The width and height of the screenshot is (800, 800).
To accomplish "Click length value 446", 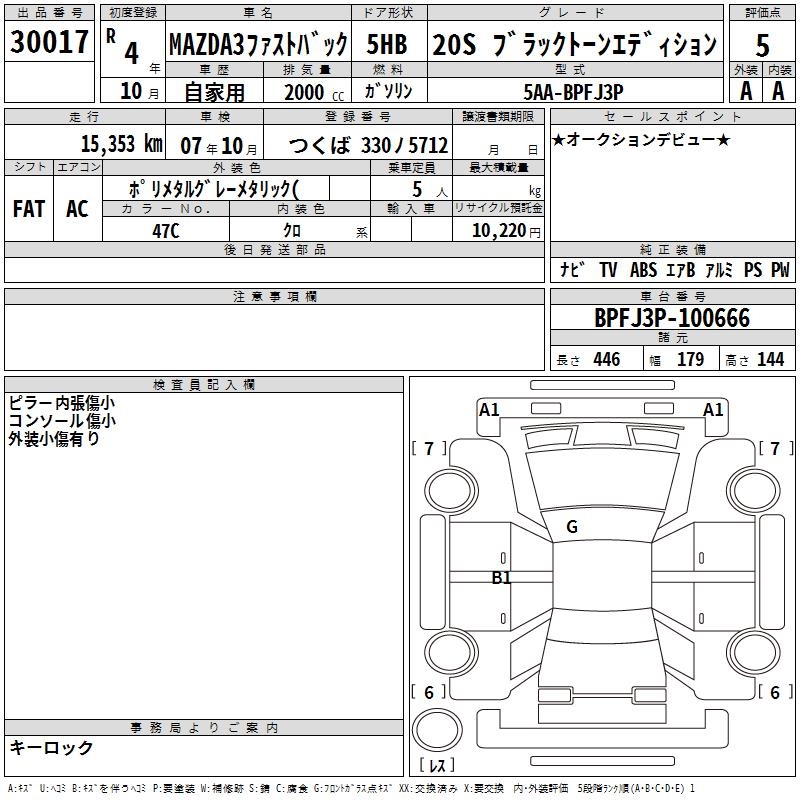I will tap(607, 359).
